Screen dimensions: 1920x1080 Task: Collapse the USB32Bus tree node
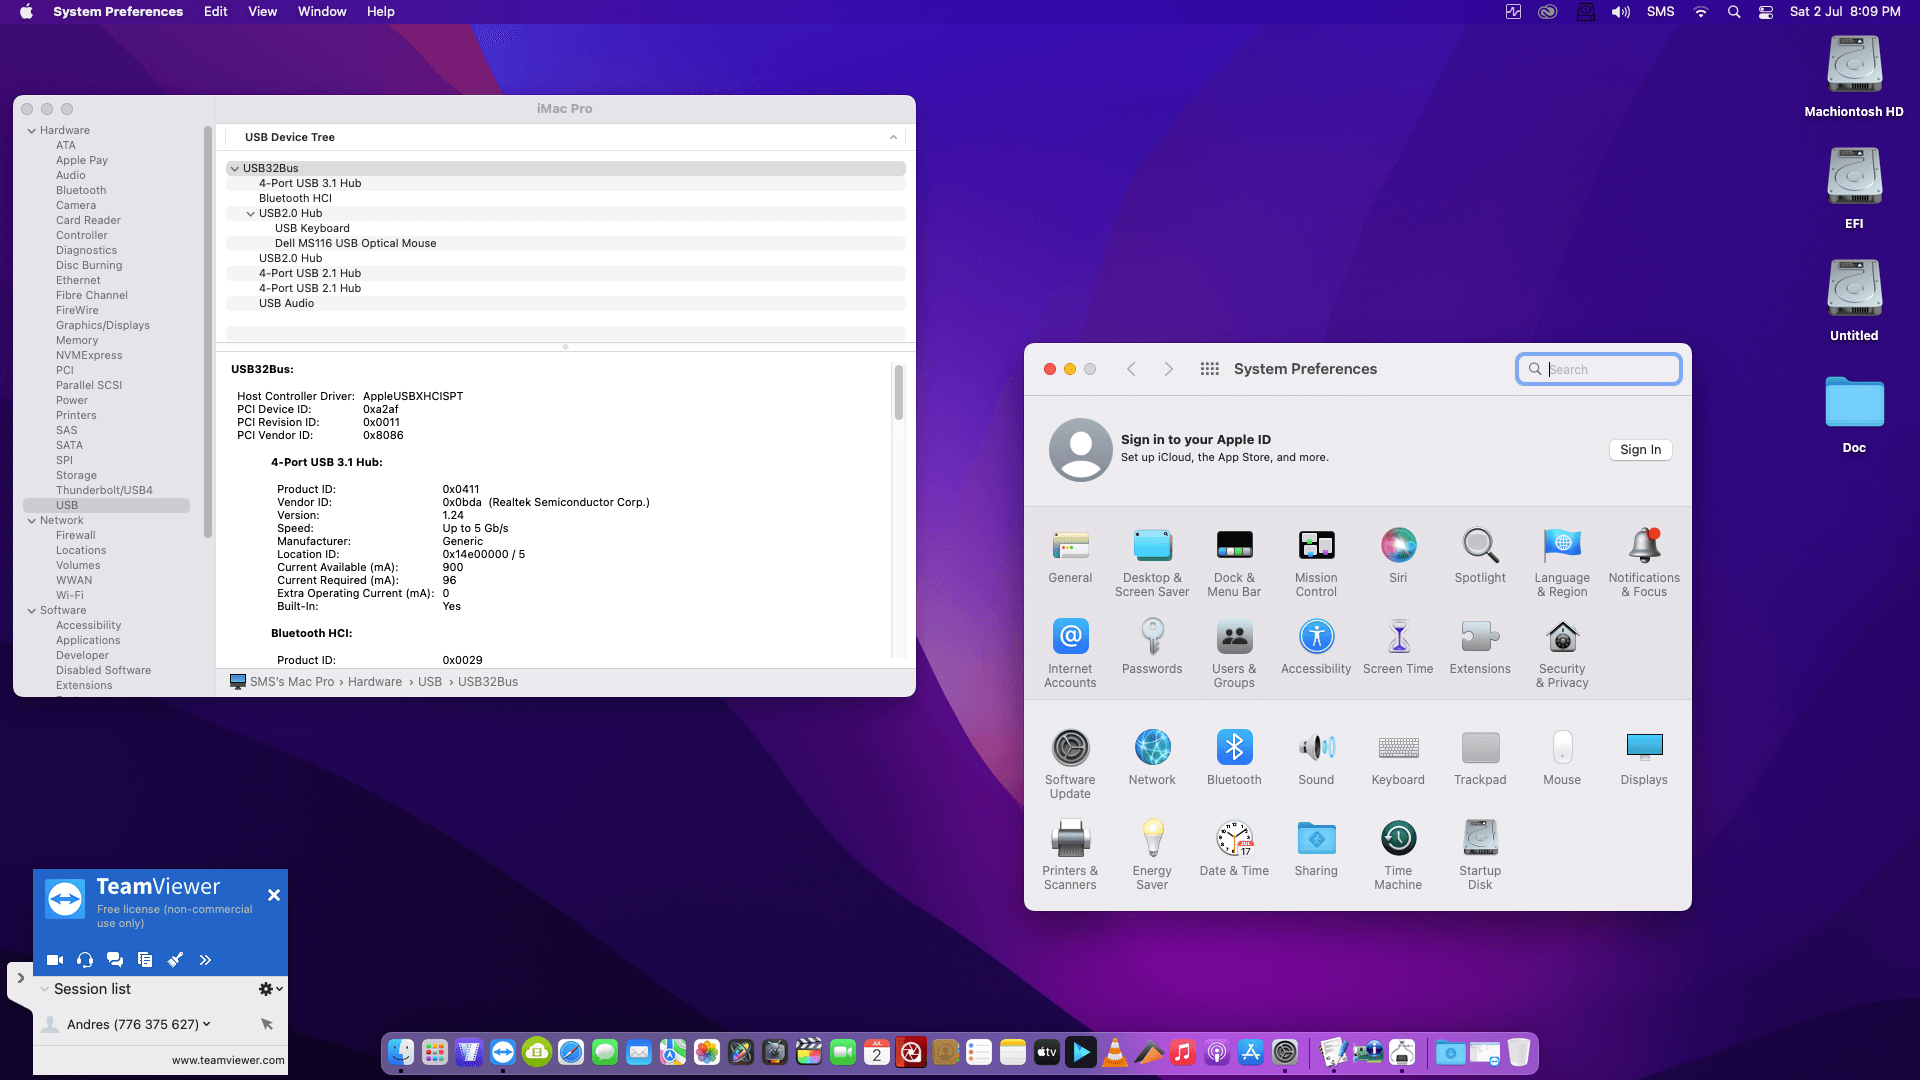point(234,169)
